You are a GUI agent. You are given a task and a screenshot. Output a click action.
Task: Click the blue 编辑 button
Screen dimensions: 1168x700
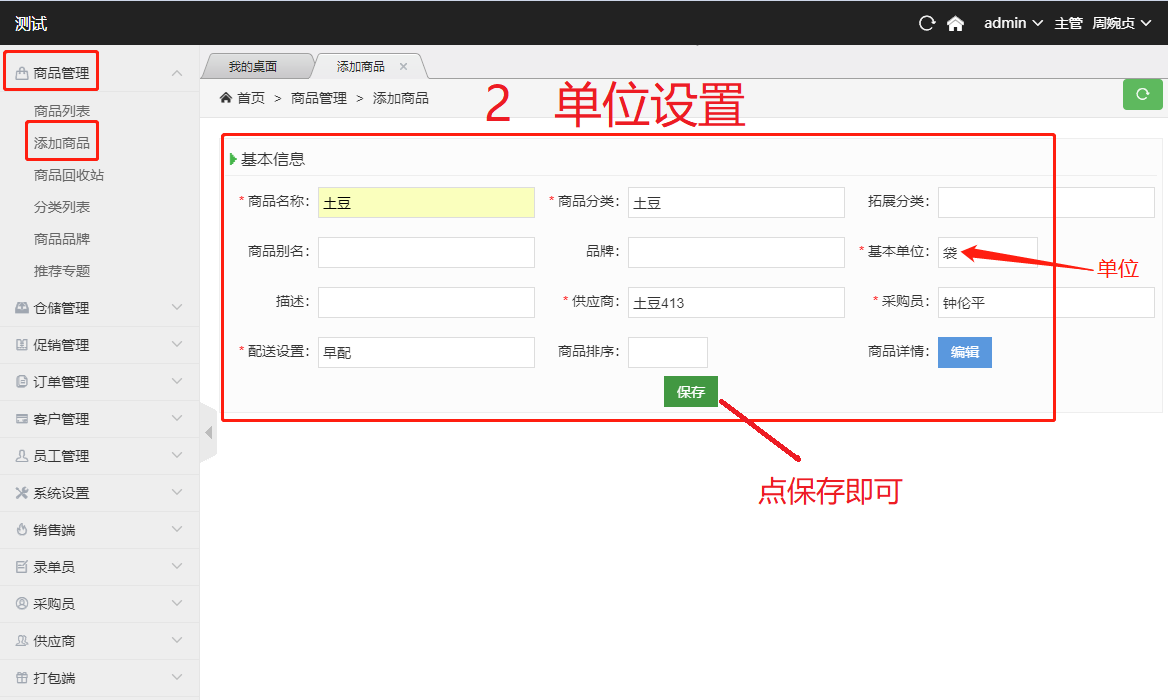pos(964,352)
